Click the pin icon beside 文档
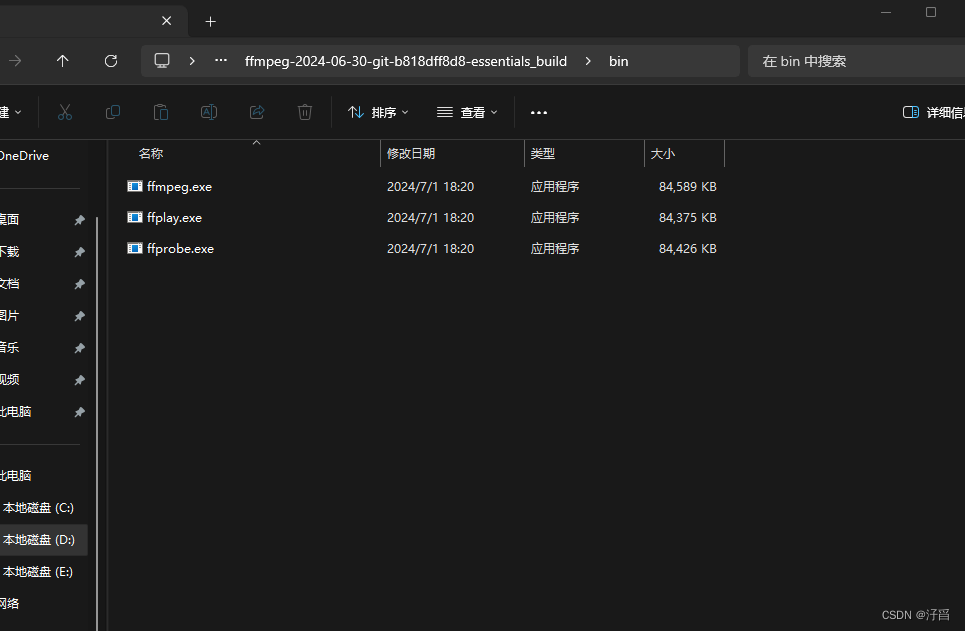 click(x=79, y=284)
